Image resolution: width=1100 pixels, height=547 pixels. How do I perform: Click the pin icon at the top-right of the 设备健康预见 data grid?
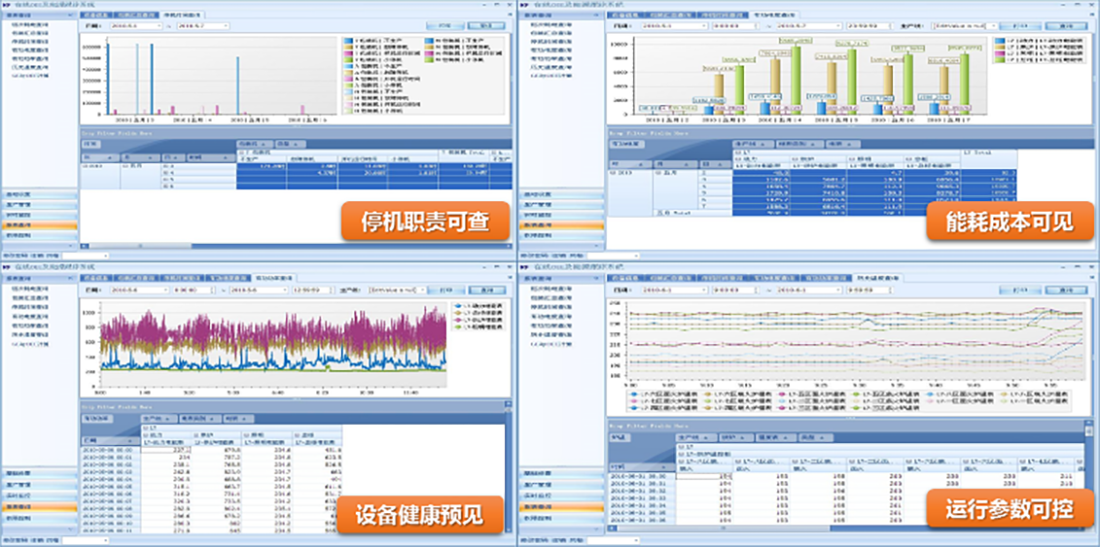point(508,405)
